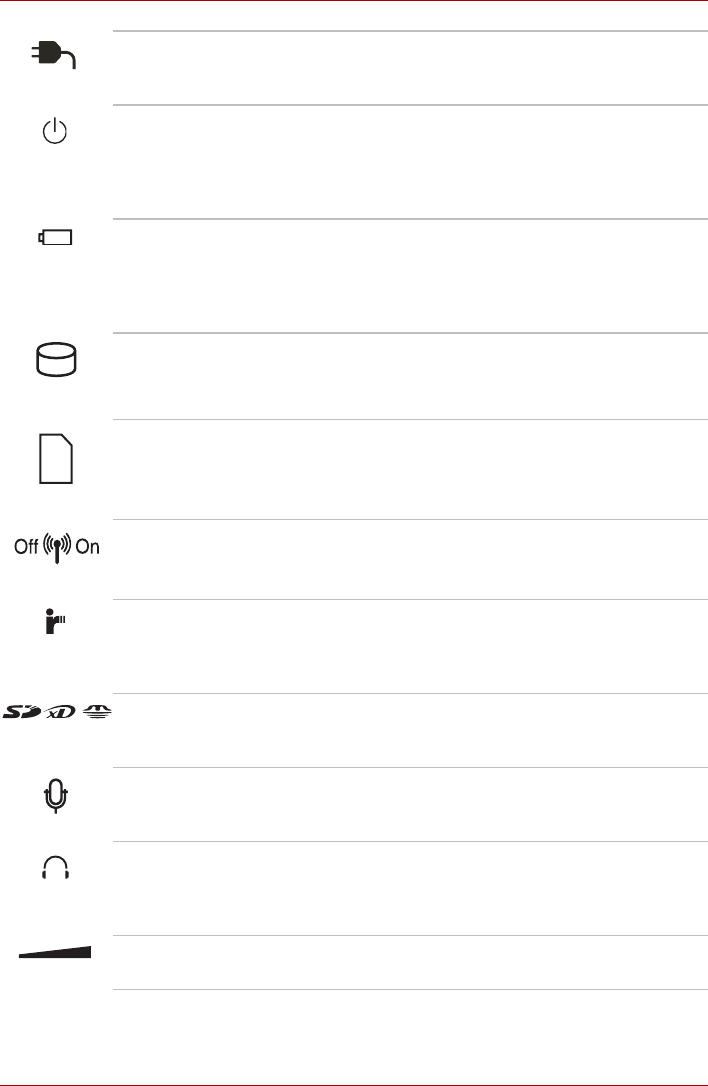Select the battery indicator icon

(x=55, y=238)
